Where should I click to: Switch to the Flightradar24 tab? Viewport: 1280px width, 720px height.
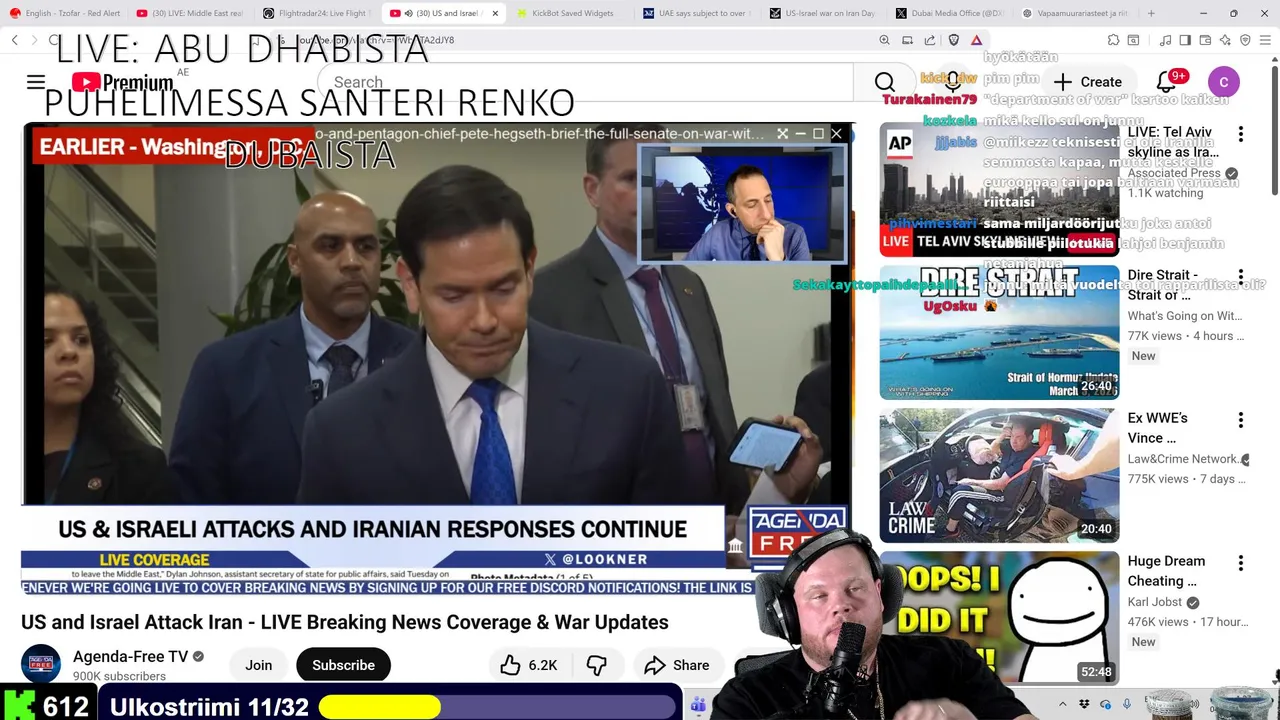[317, 13]
